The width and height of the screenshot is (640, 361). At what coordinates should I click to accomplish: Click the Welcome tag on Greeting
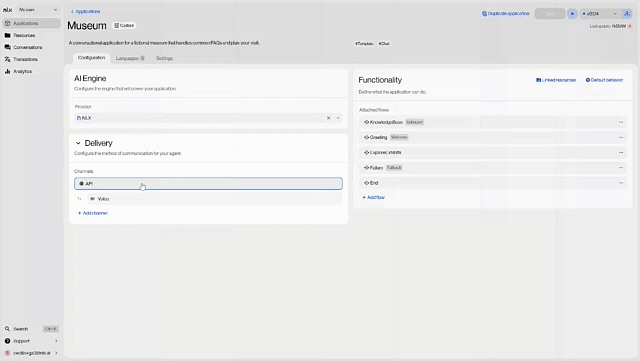(399, 137)
